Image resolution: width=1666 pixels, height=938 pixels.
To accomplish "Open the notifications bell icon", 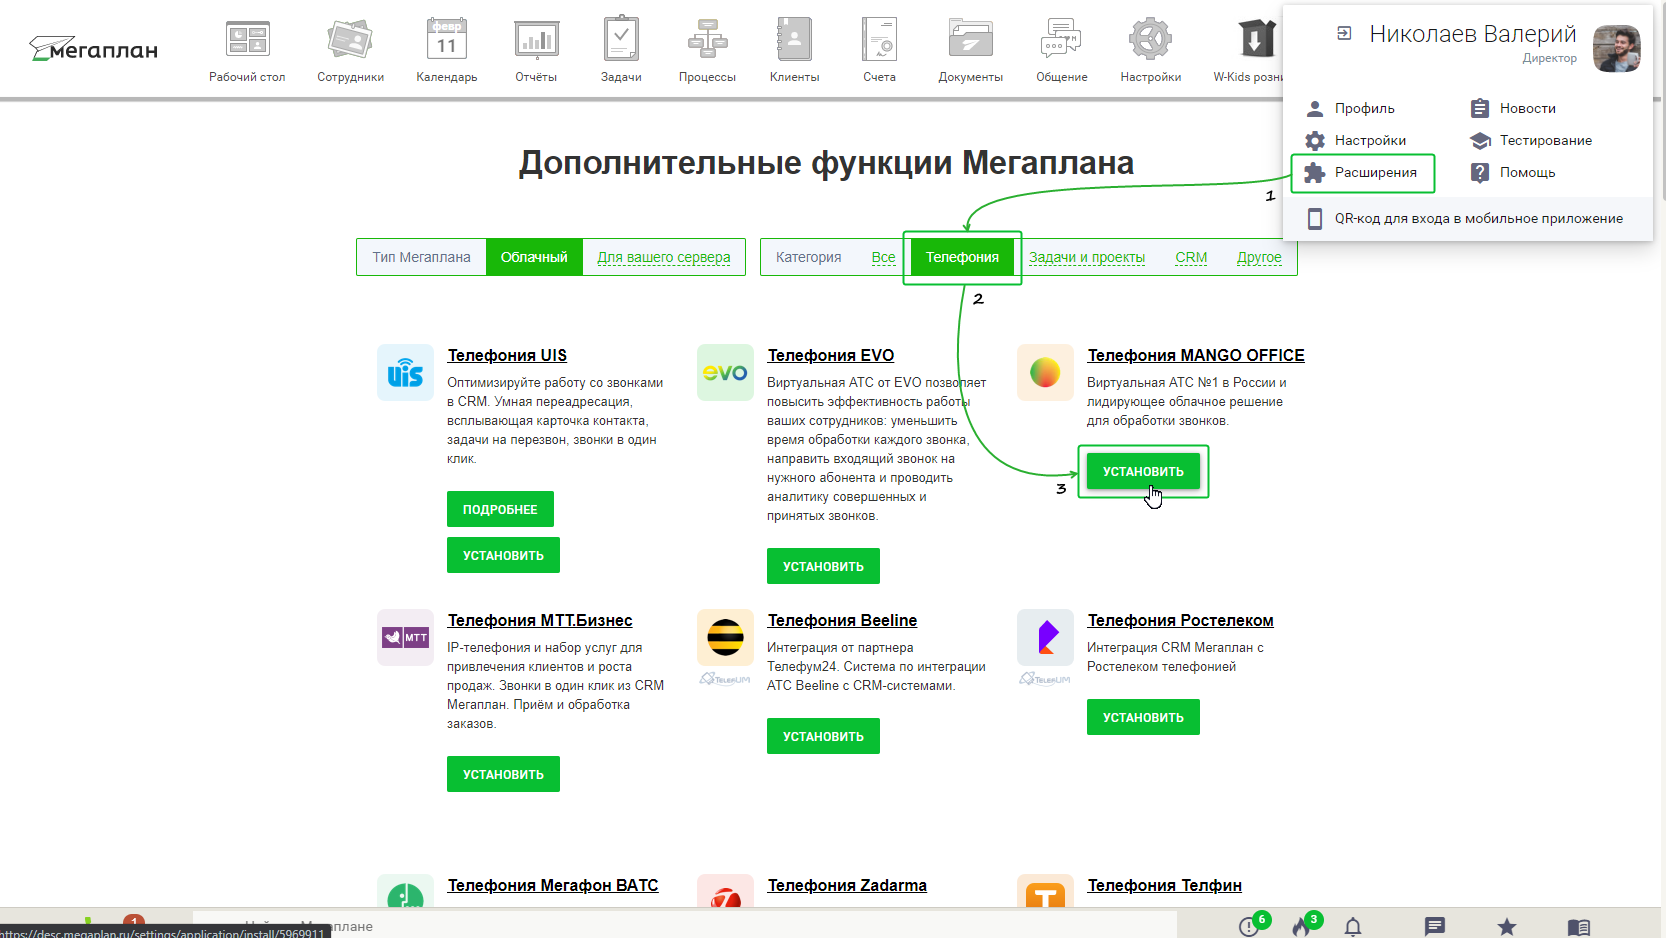I will 1353,927.
